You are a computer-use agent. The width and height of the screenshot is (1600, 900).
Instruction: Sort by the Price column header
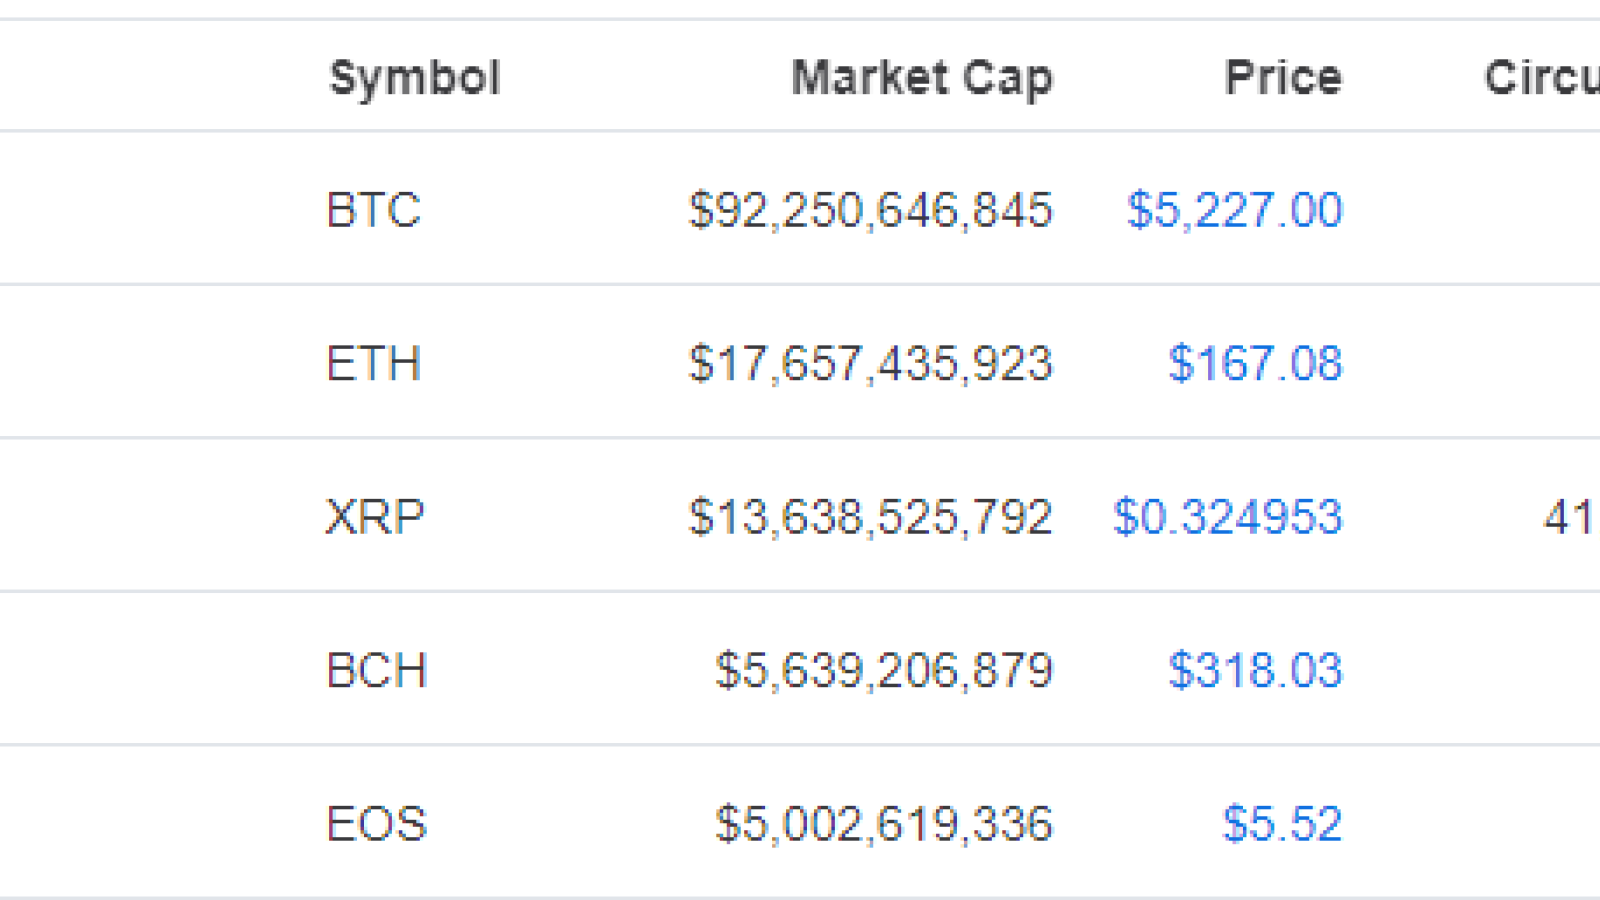[x=1283, y=78]
